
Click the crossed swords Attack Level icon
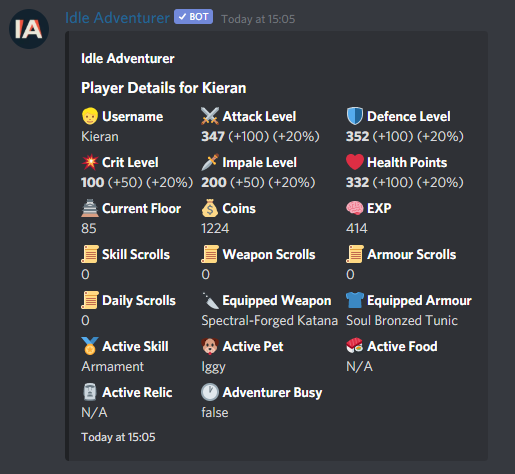point(210,116)
